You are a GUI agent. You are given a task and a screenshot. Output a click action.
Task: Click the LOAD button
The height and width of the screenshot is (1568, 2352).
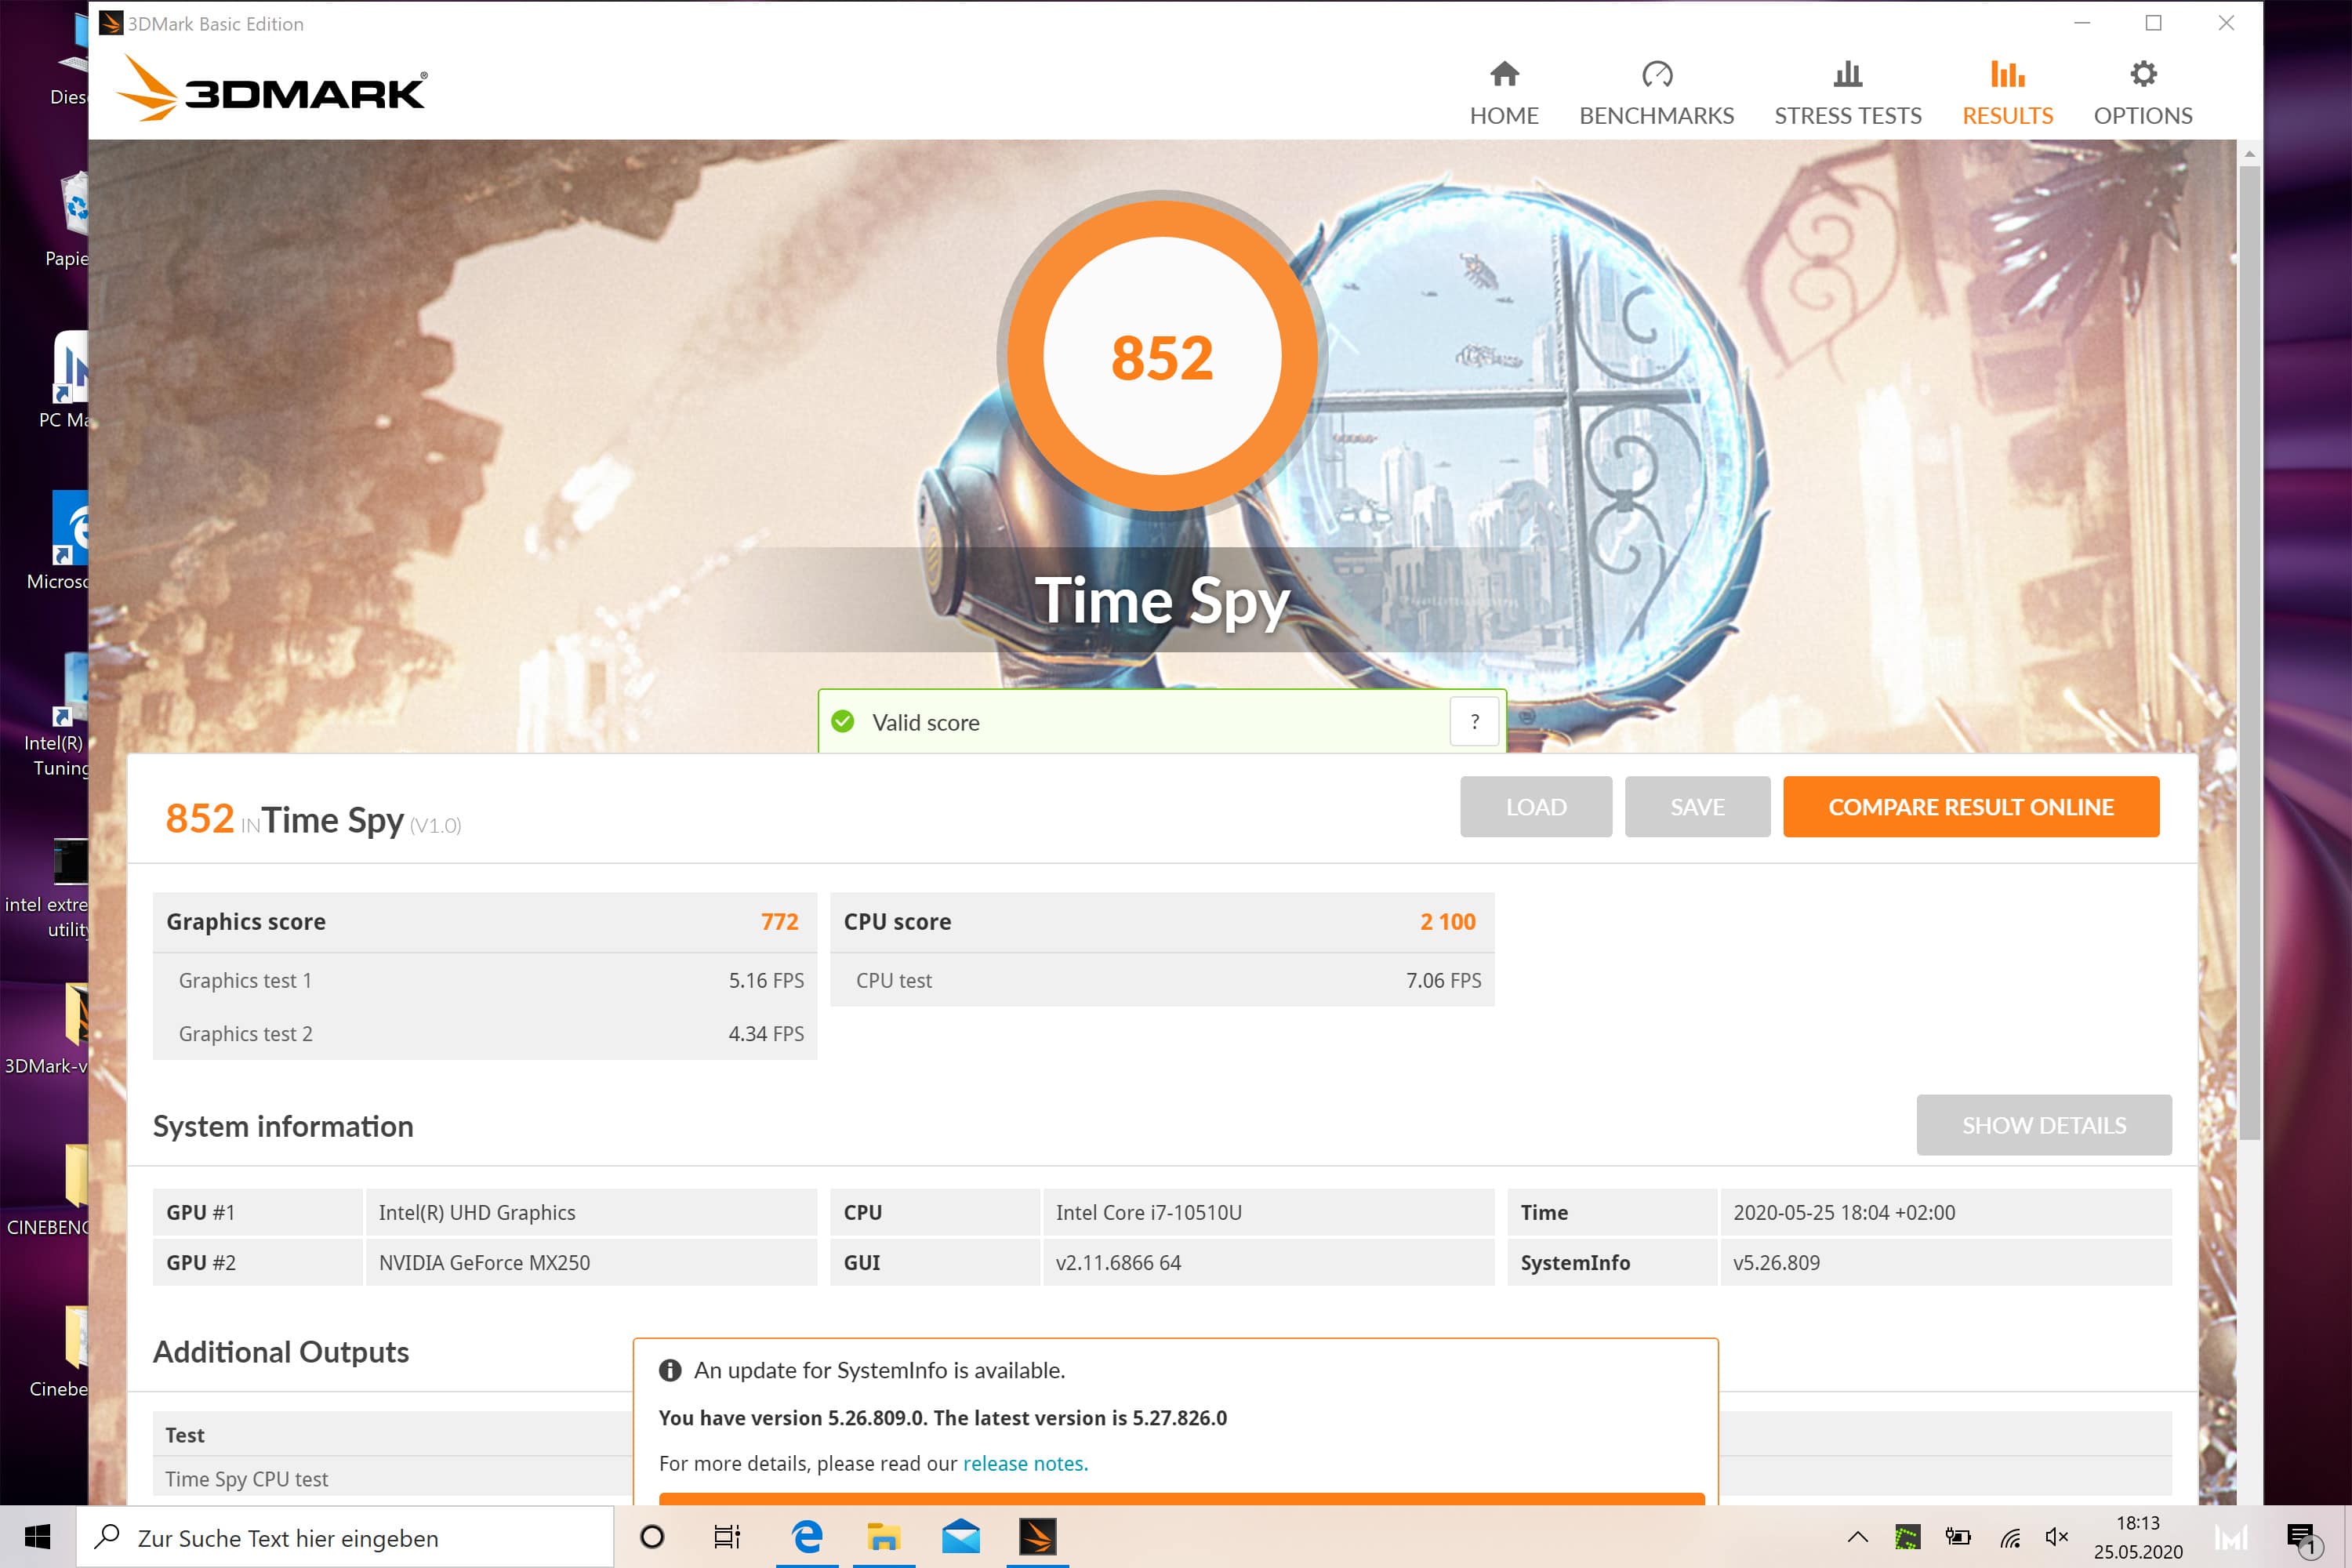click(x=1535, y=806)
